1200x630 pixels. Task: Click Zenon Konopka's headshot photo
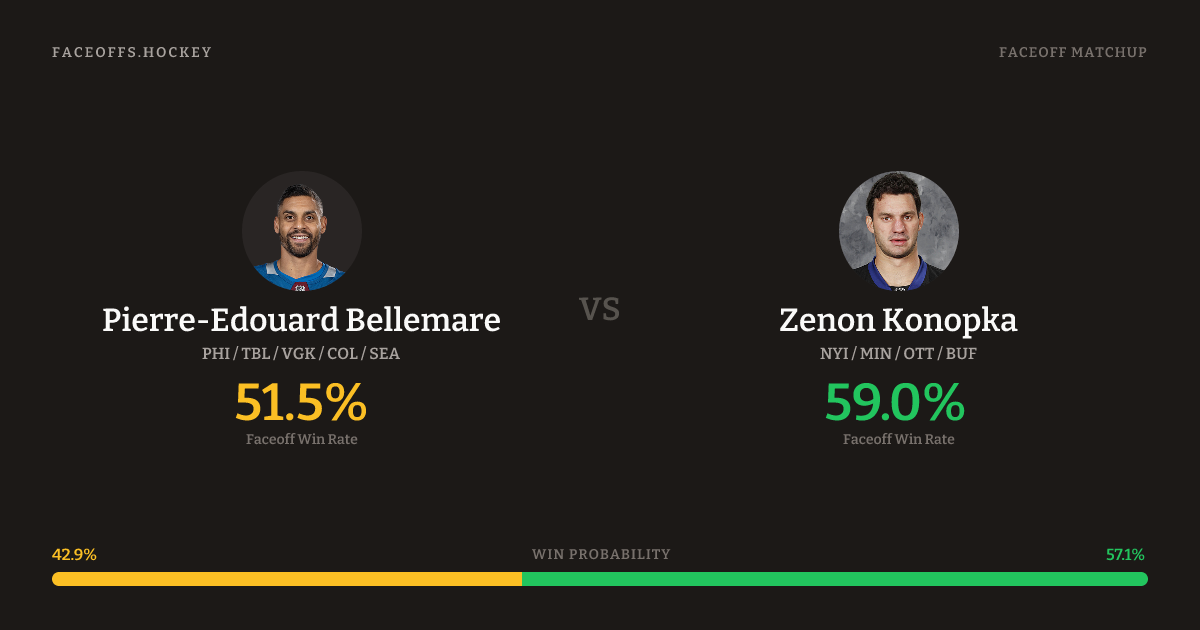point(898,231)
